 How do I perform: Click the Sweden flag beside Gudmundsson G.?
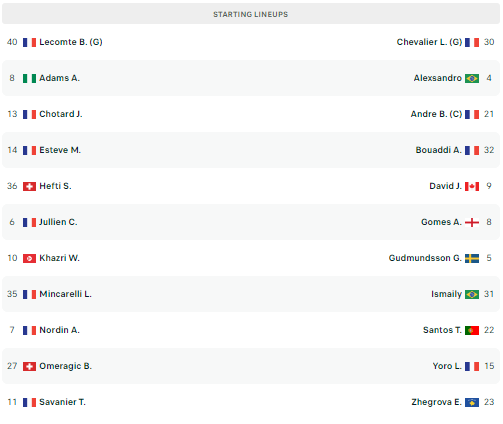472,258
